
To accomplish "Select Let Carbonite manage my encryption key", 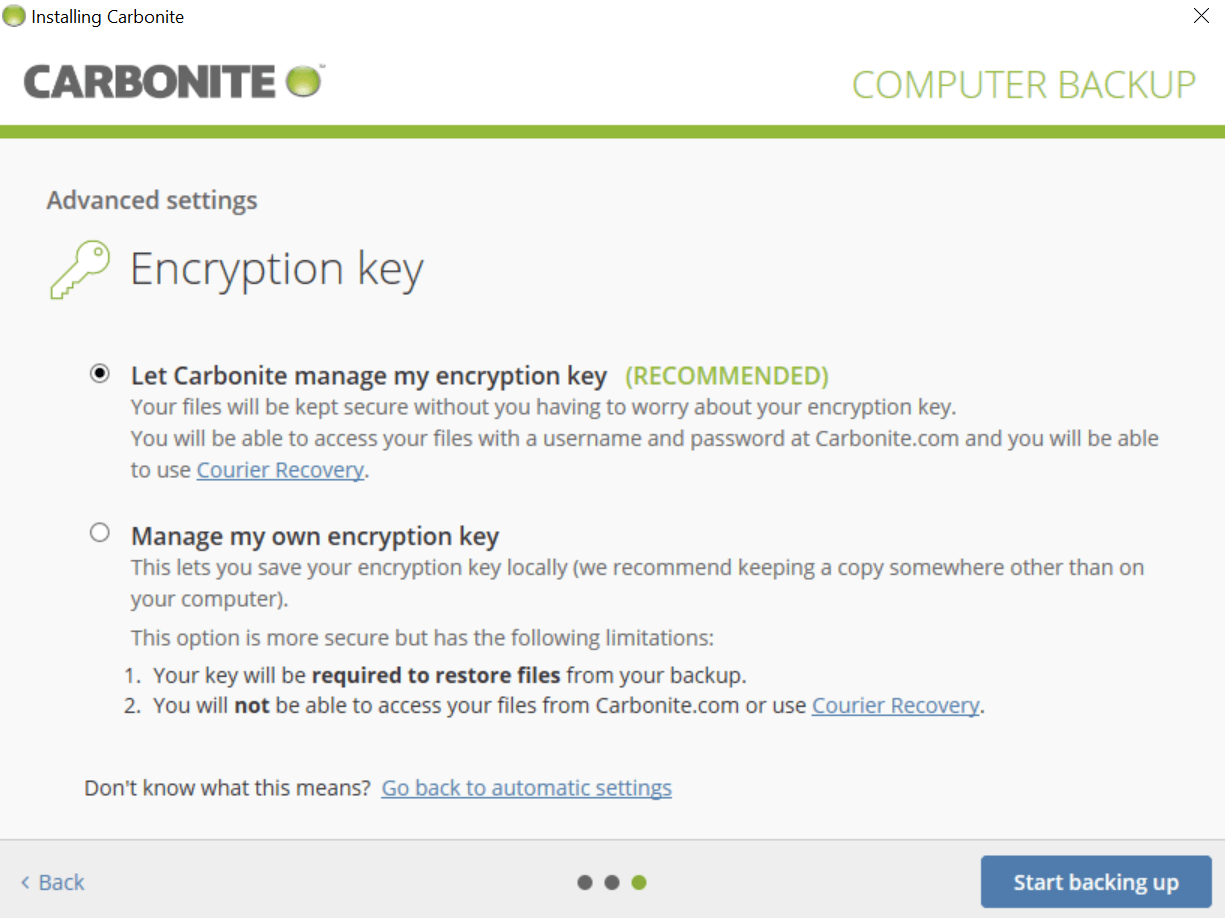I will pos(99,372).
